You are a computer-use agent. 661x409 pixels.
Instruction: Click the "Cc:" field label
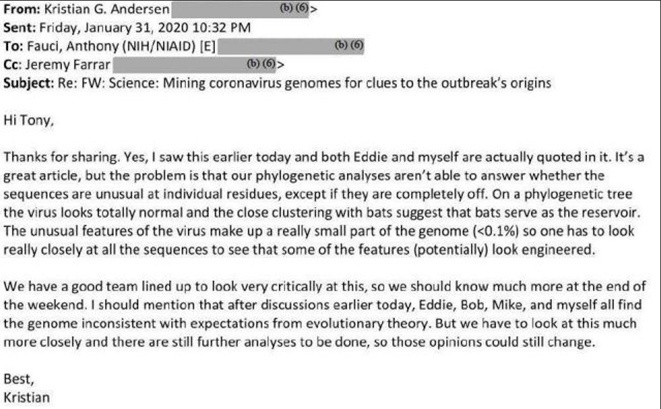[x=15, y=65]
